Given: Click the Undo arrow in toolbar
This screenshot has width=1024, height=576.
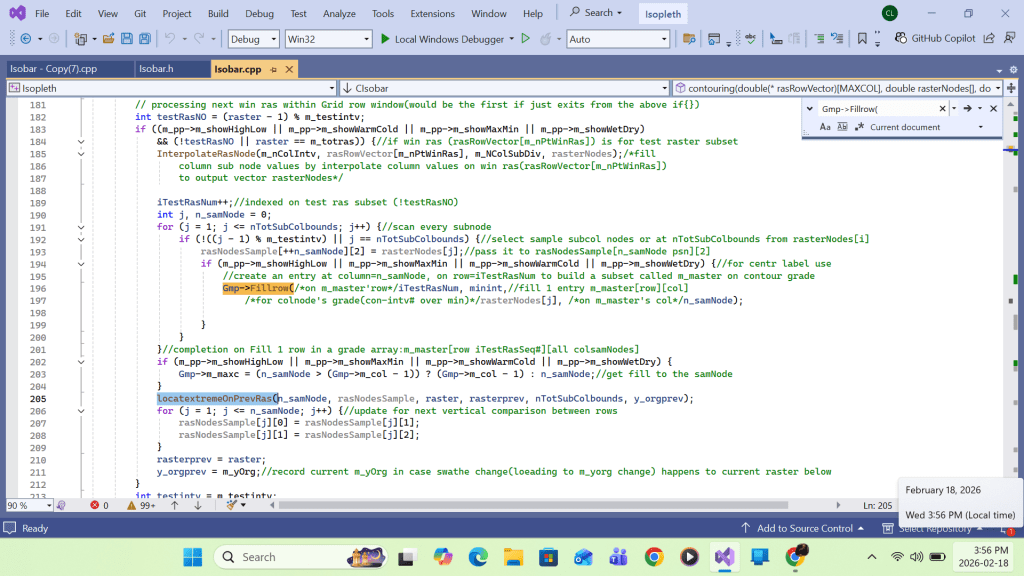Looking at the screenshot, I should tap(170, 39).
